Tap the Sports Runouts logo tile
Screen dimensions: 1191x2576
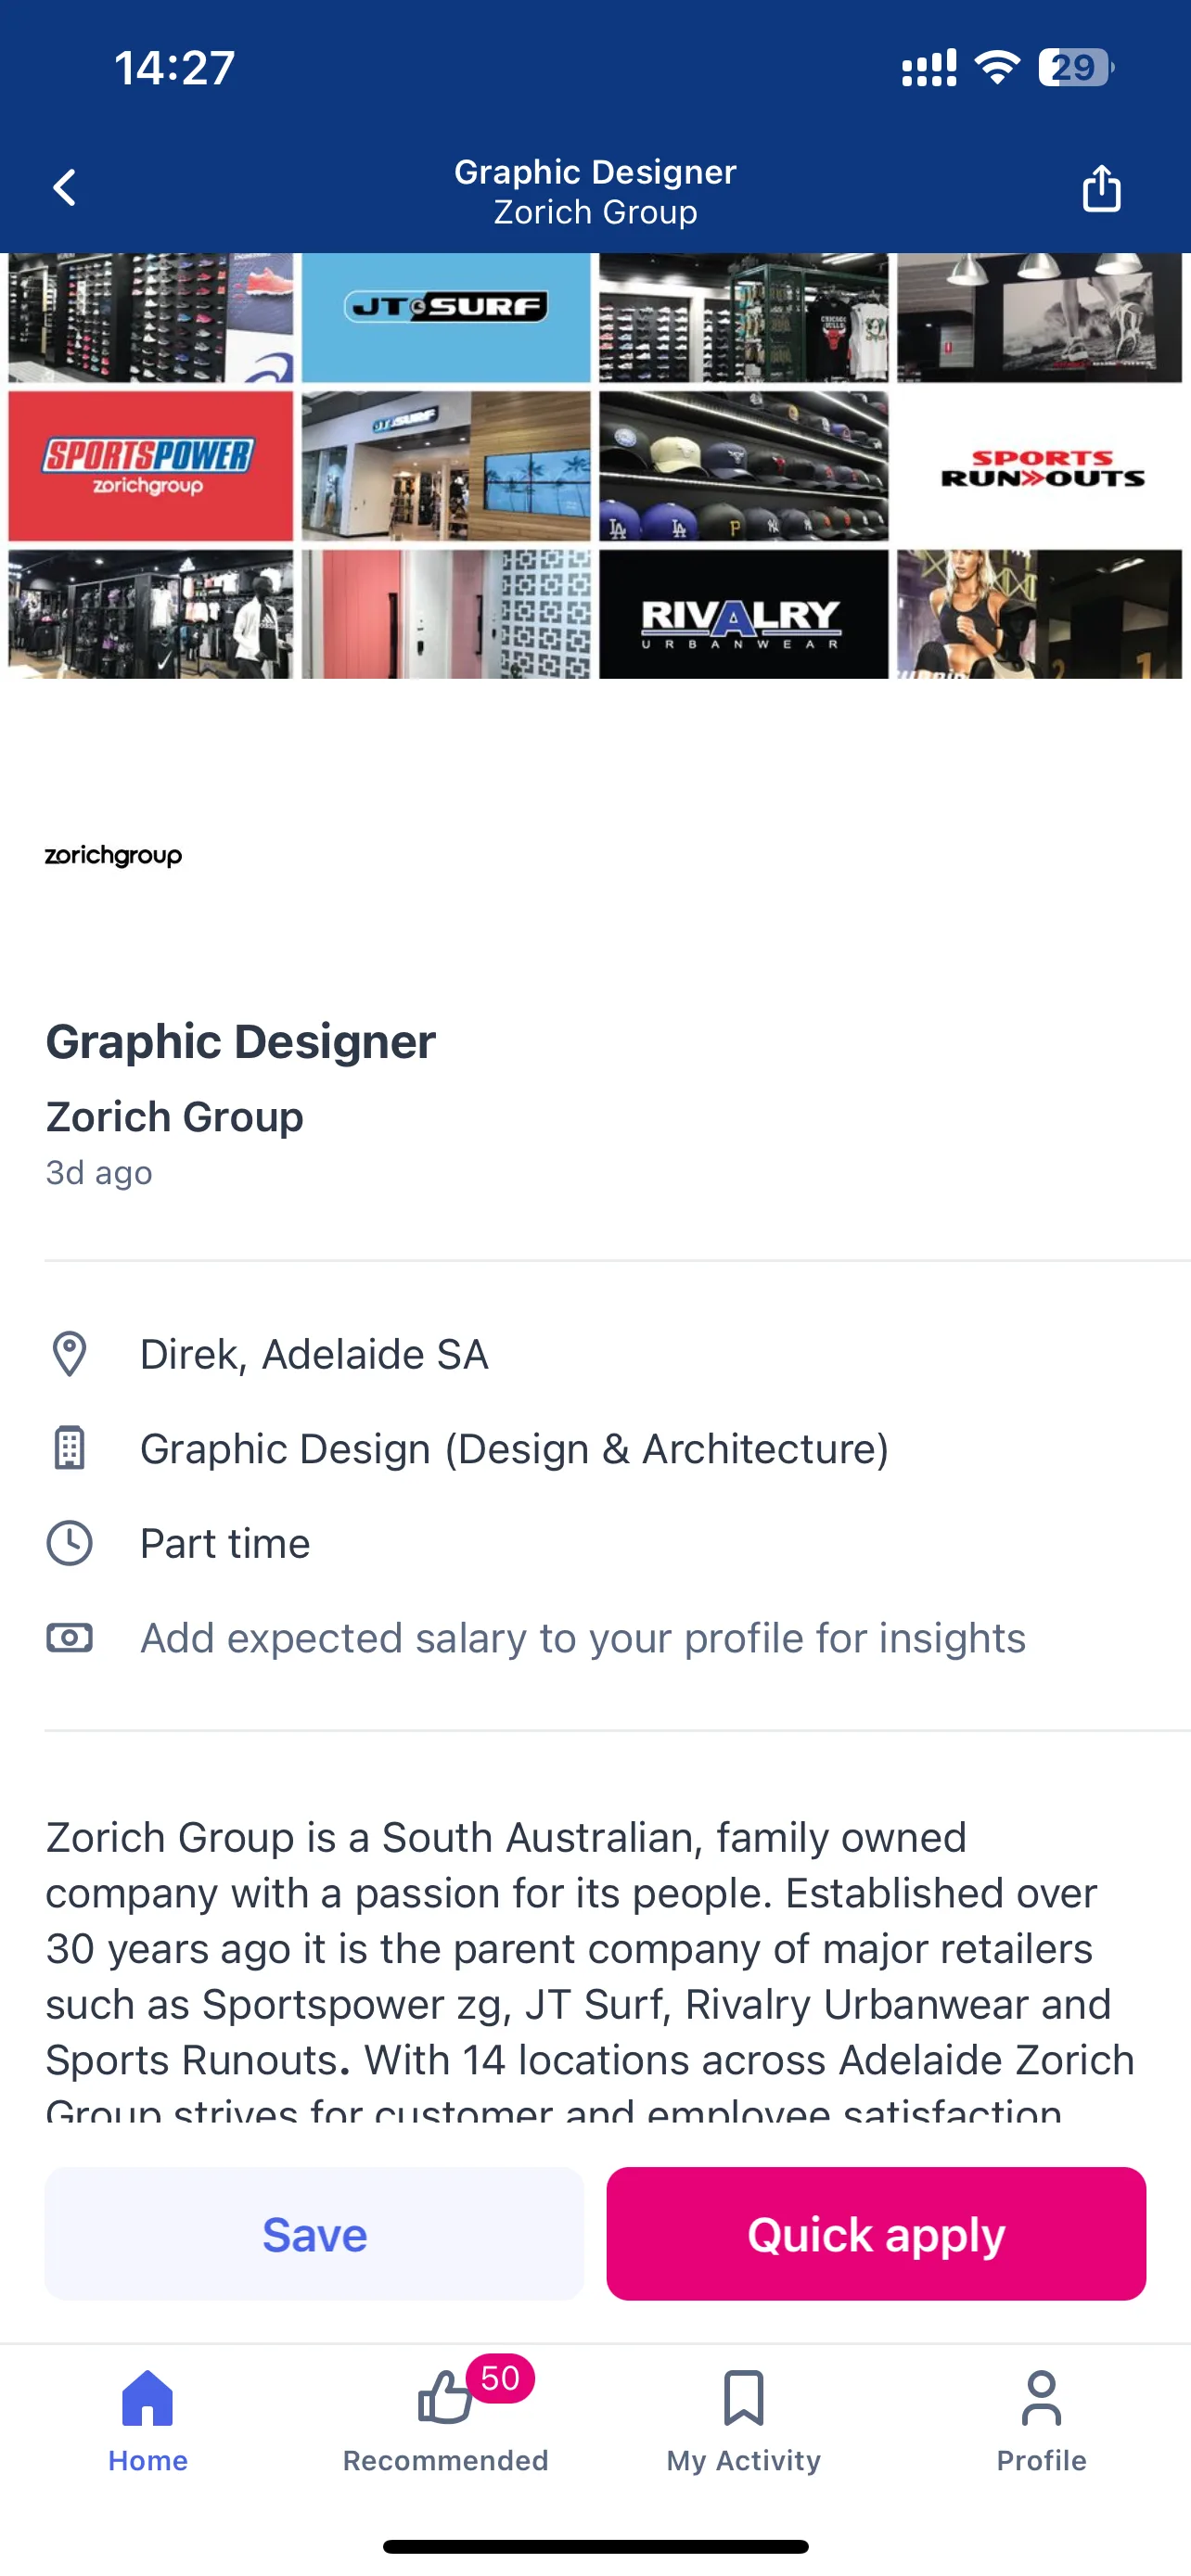(1040, 466)
